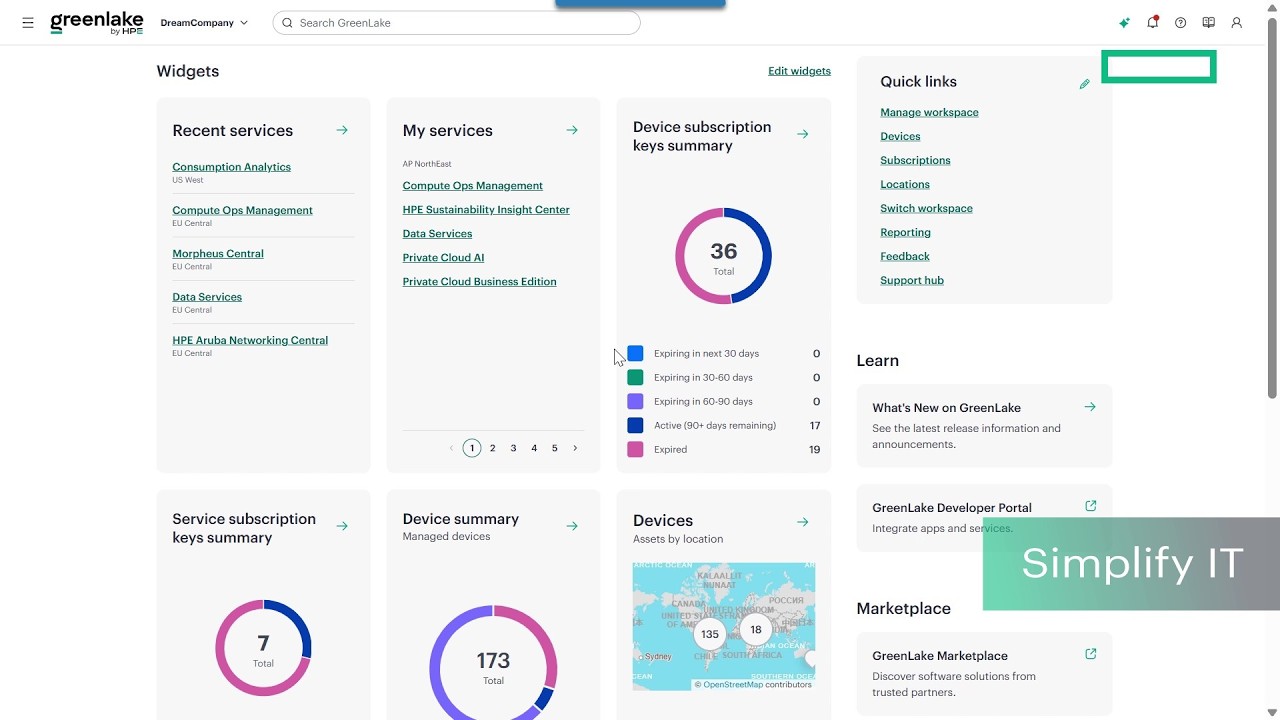Image resolution: width=1280 pixels, height=720 pixels.
Task: Open Recent services arrow icon
Action: (x=342, y=130)
